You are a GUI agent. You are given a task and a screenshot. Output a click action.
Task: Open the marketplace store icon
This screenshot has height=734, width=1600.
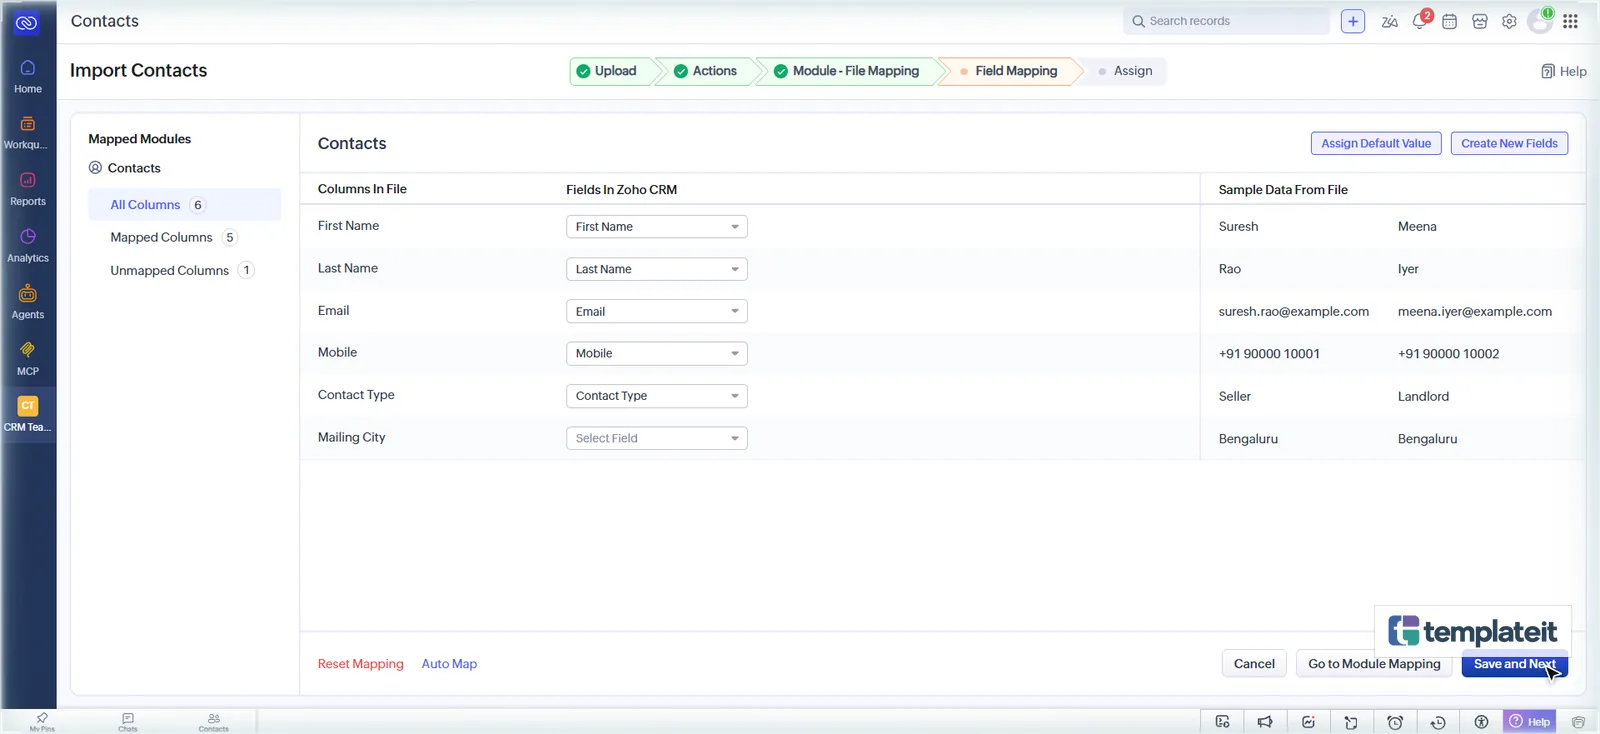coord(1480,21)
